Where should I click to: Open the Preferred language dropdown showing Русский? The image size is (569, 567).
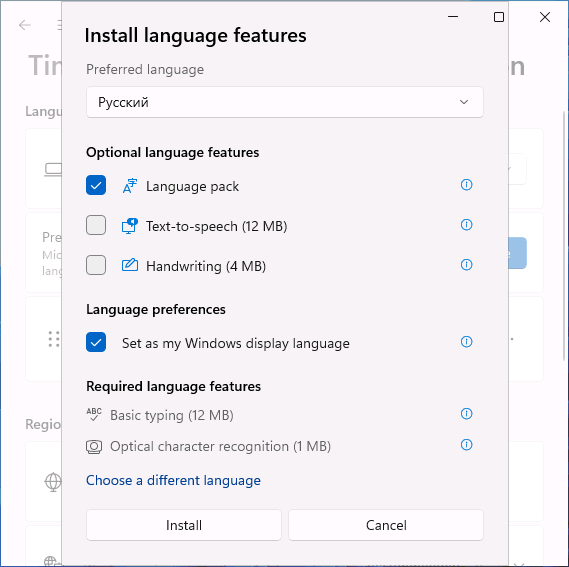tap(284, 102)
